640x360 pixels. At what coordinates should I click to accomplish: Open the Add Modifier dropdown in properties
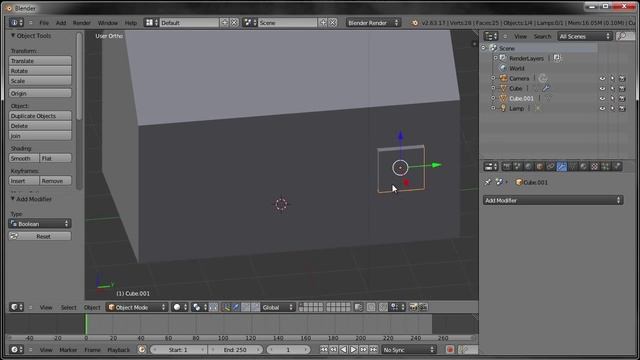[553, 200]
